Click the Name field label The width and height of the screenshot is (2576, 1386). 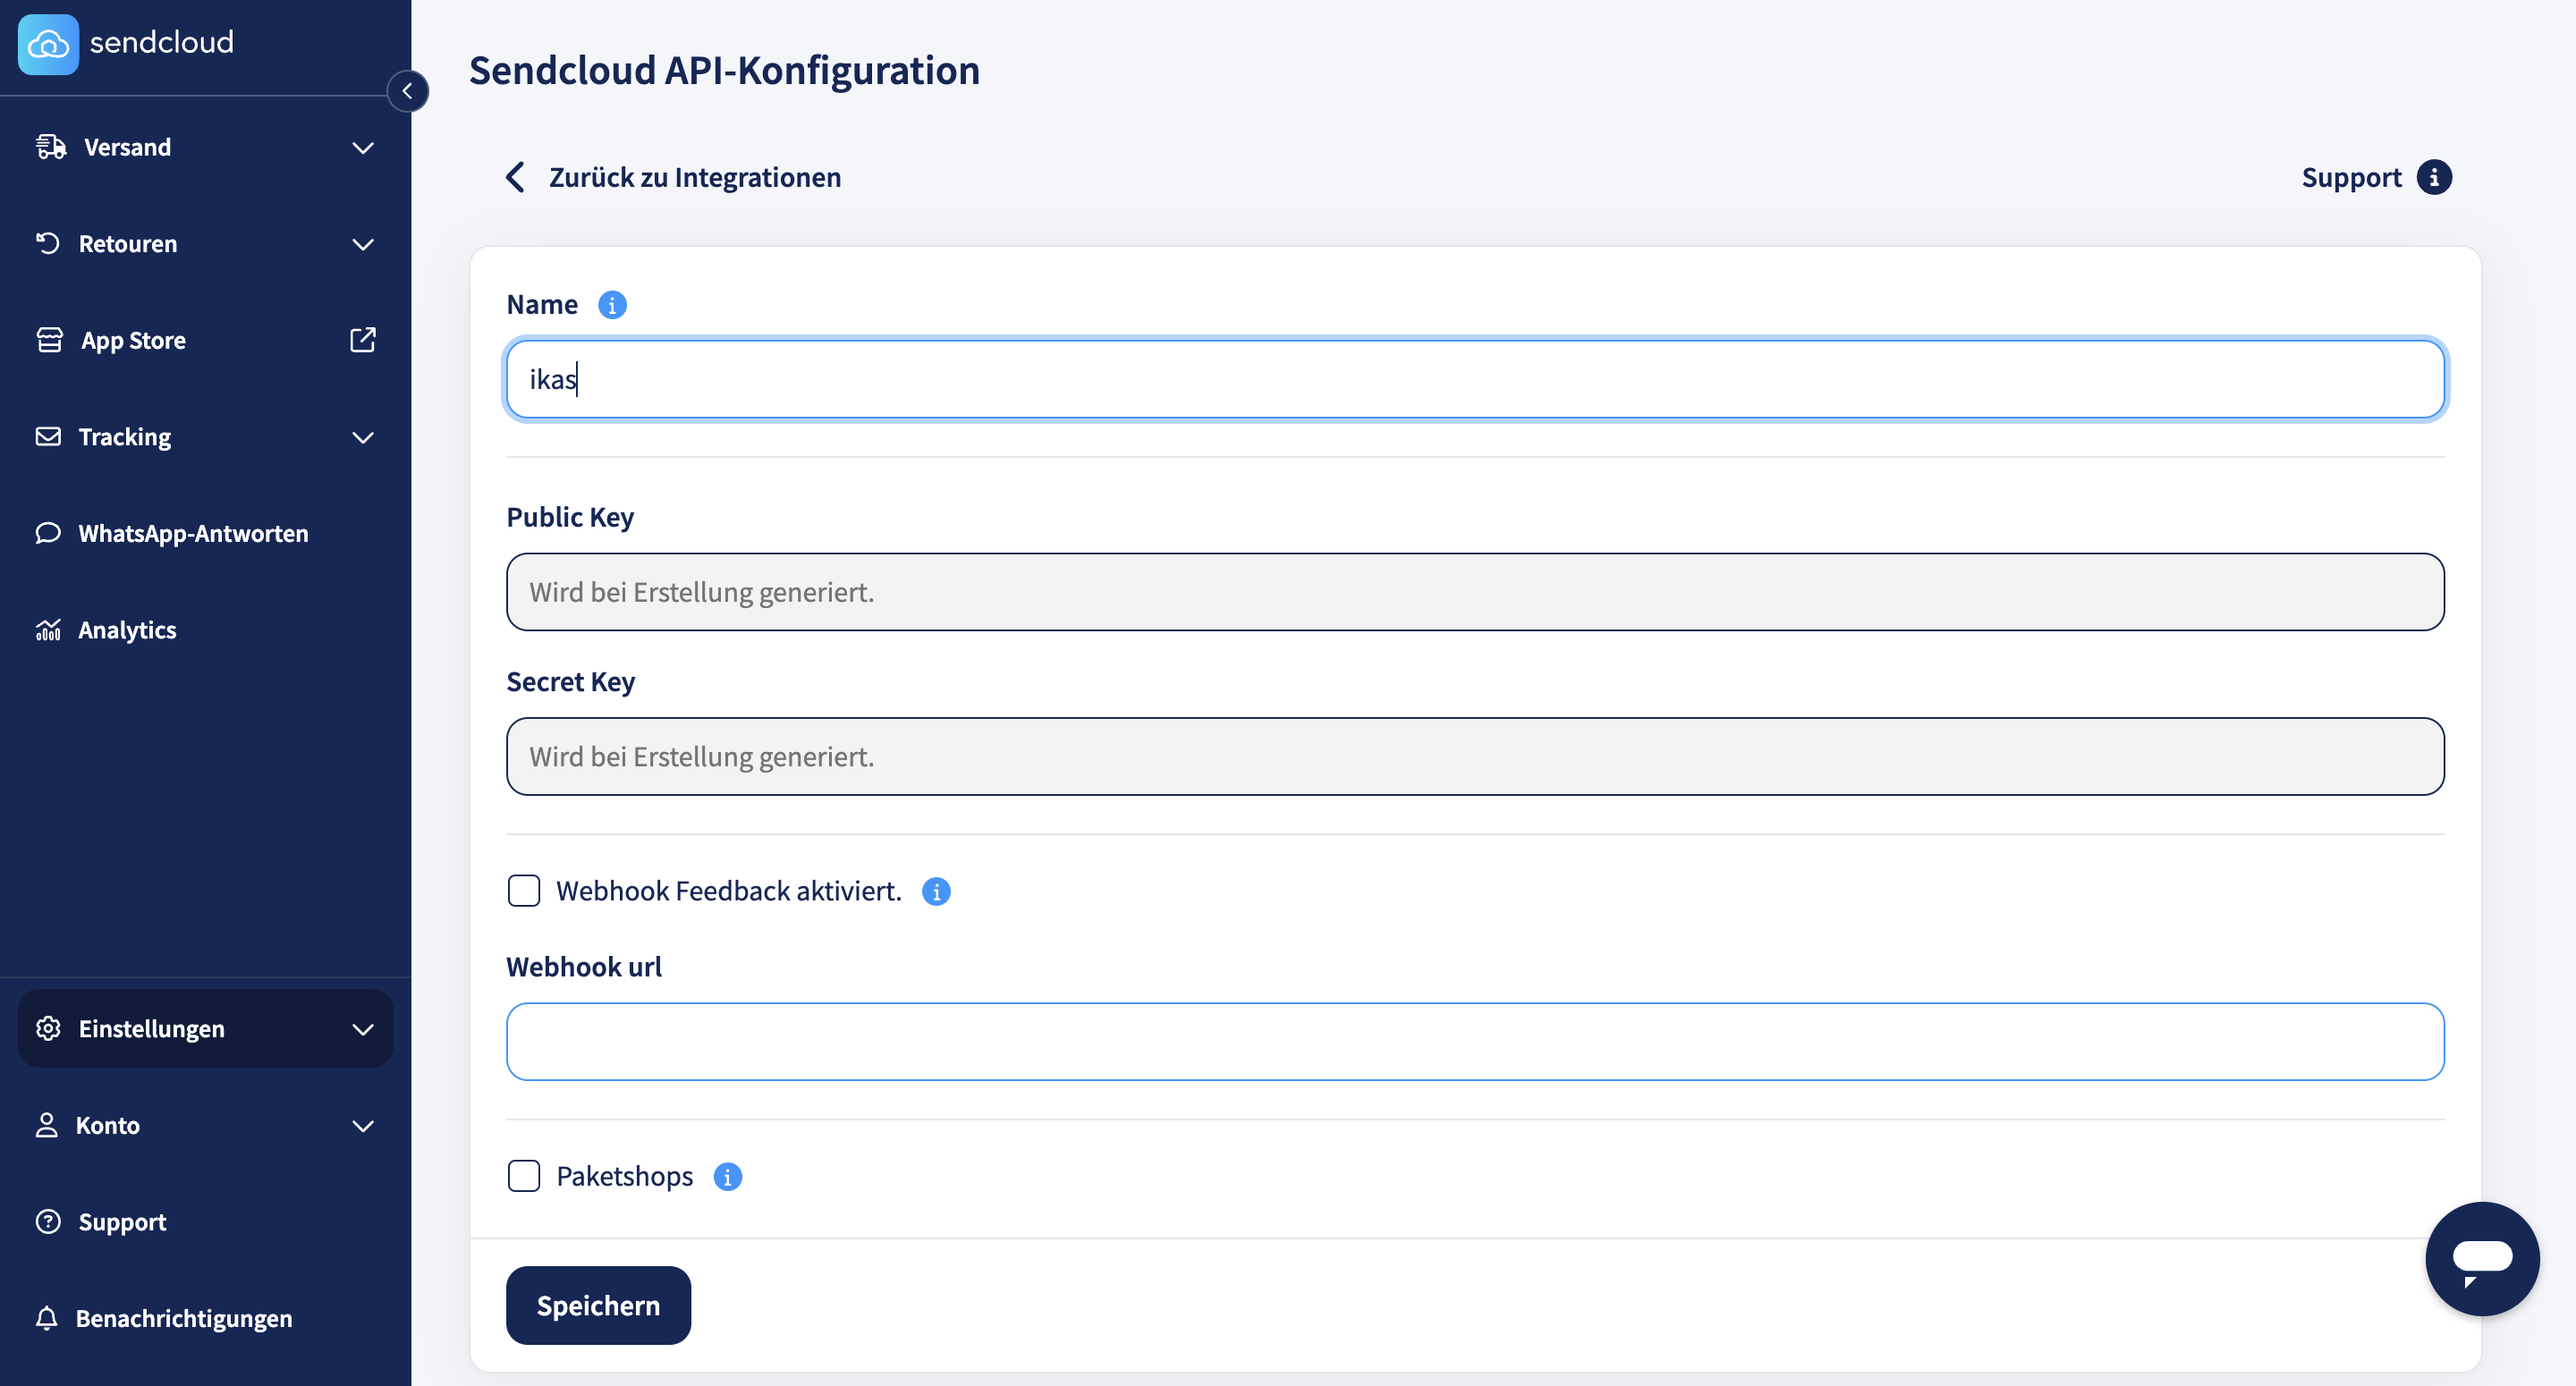pyautogui.click(x=542, y=304)
